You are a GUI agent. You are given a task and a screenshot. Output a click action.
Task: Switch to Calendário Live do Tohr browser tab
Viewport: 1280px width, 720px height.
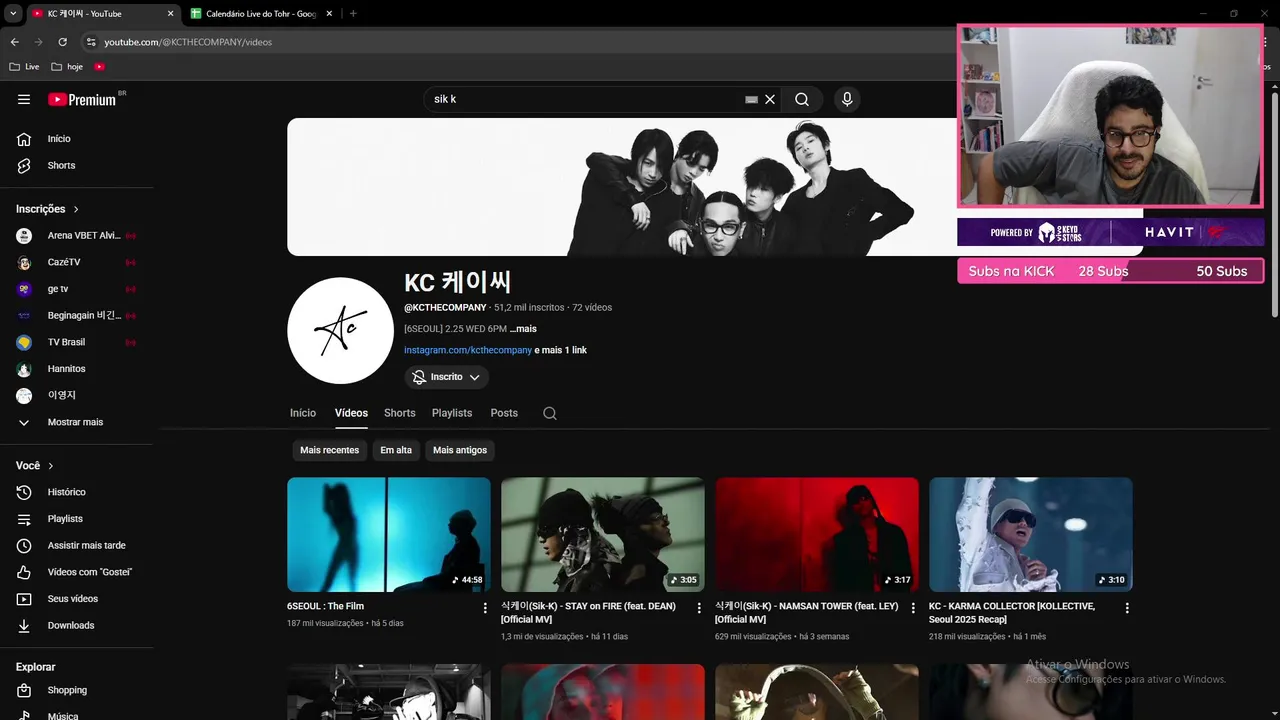click(x=261, y=14)
